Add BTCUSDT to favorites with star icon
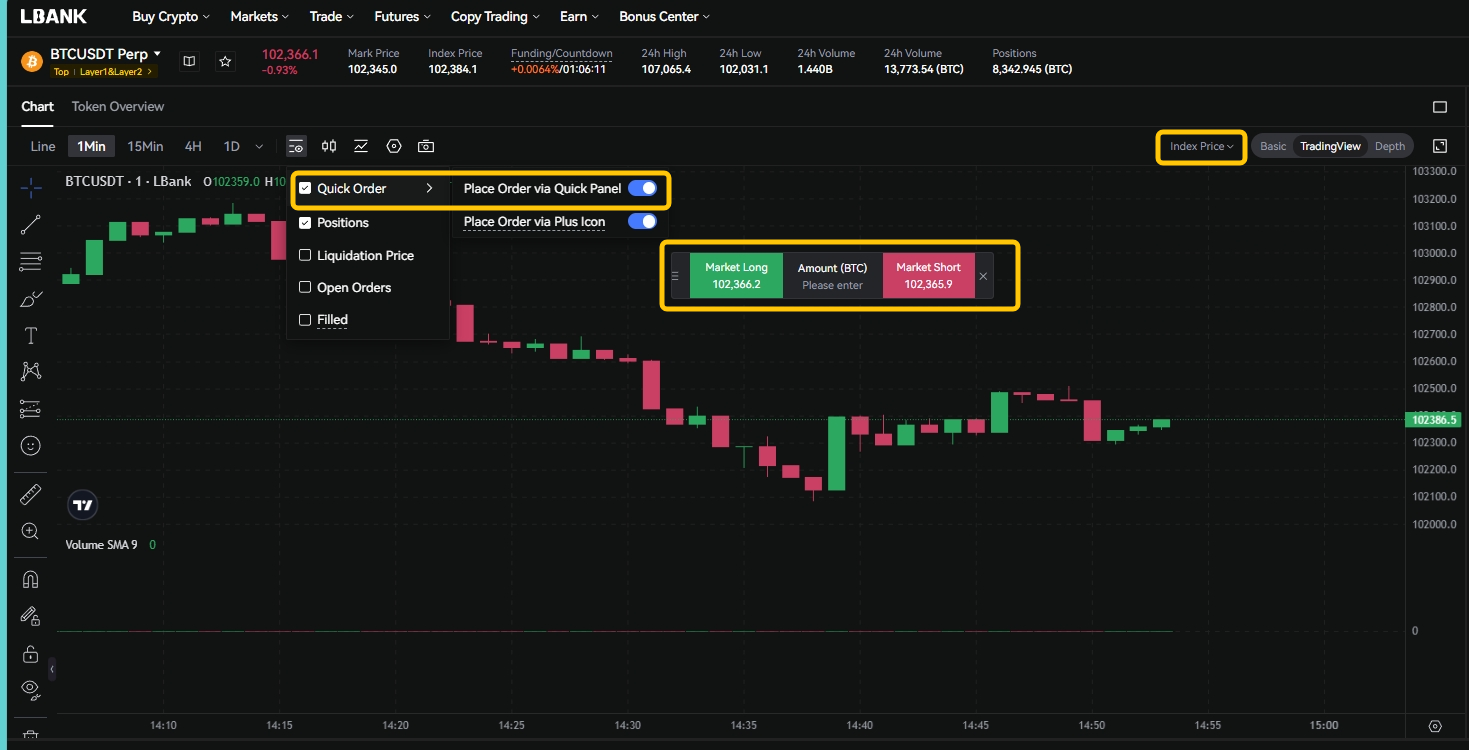Screen dimensions: 1469x750 (225, 62)
